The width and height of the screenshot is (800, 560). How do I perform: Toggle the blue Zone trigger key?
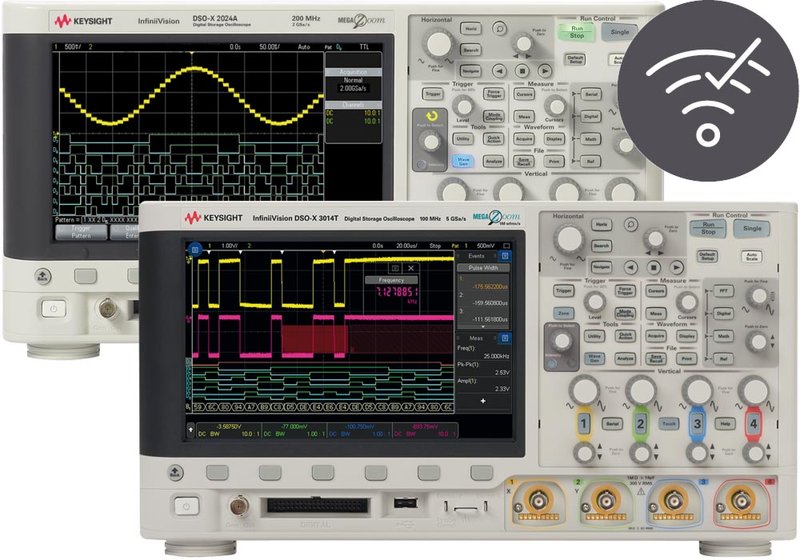[563, 313]
